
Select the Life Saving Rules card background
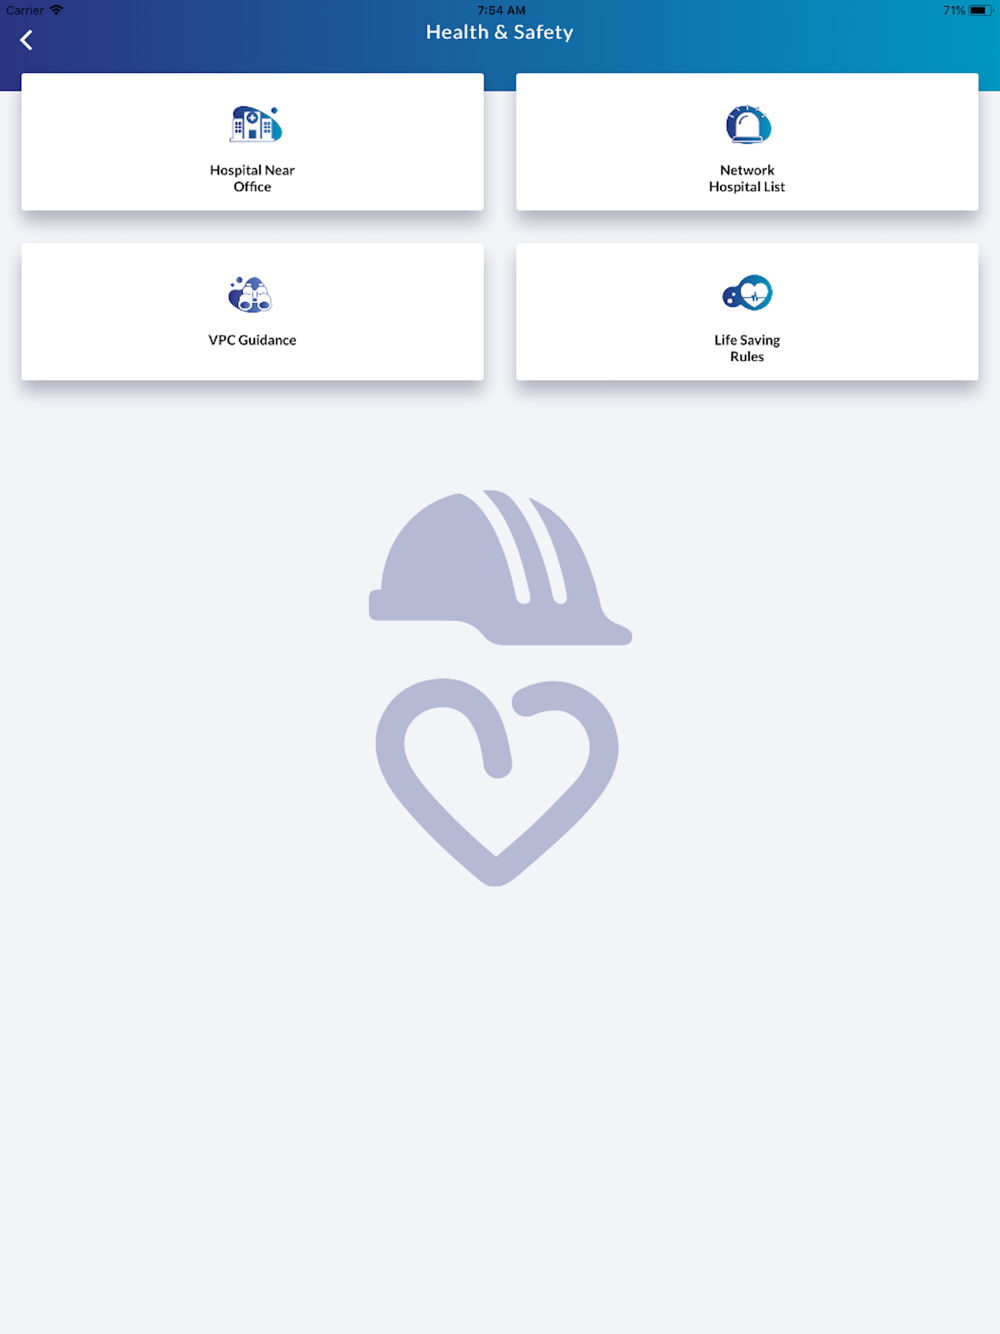coord(747,312)
